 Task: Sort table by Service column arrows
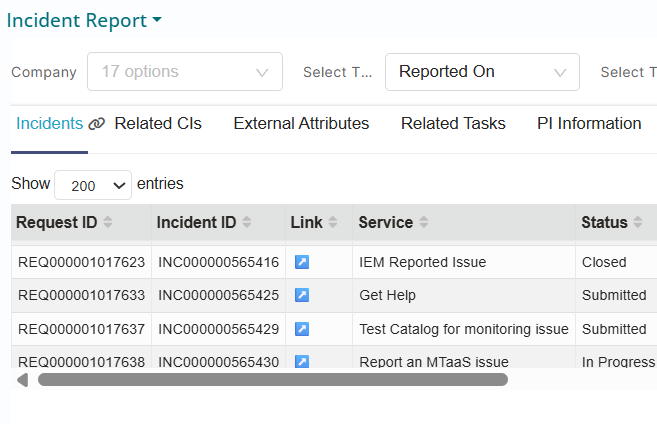[x=424, y=222]
